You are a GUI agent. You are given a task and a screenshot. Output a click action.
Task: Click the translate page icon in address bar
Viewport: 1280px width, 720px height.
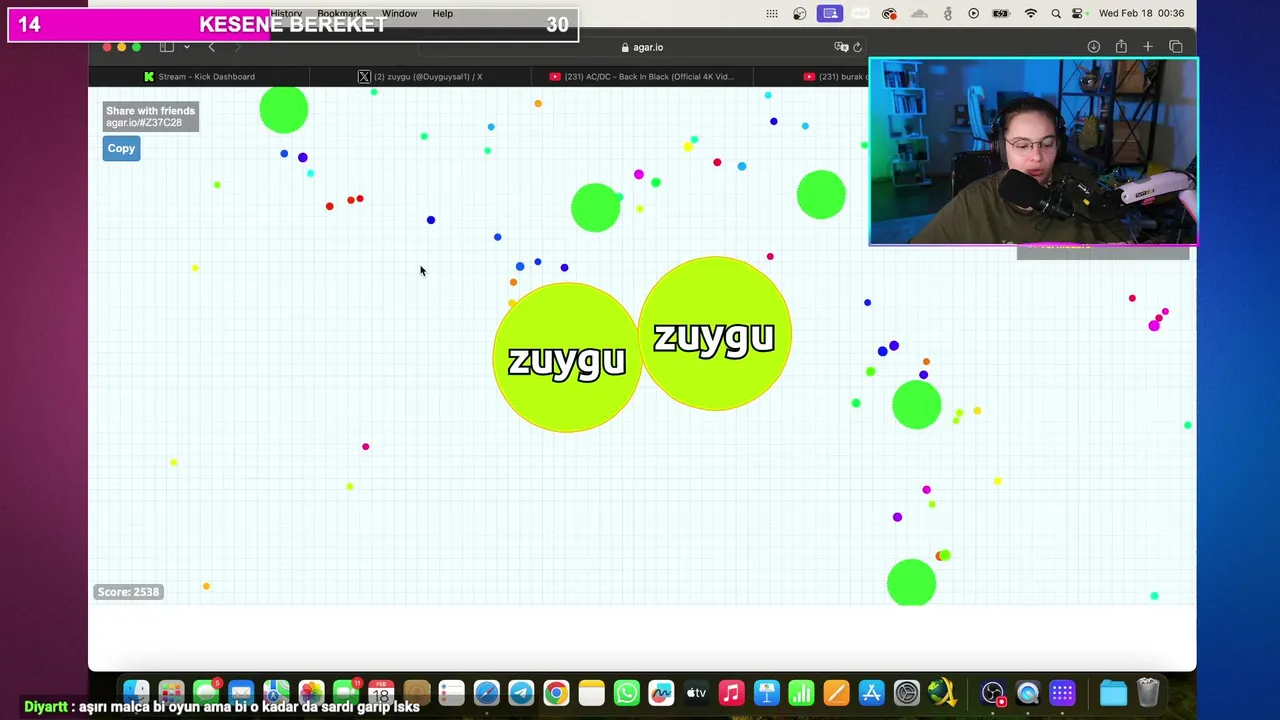click(x=841, y=47)
